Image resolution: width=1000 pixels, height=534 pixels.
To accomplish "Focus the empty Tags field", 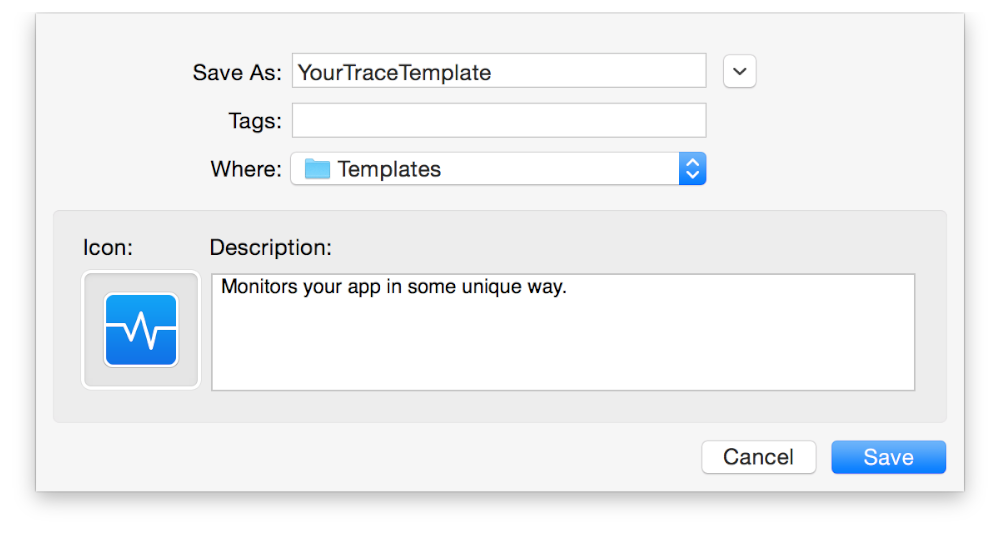I will coord(498,121).
